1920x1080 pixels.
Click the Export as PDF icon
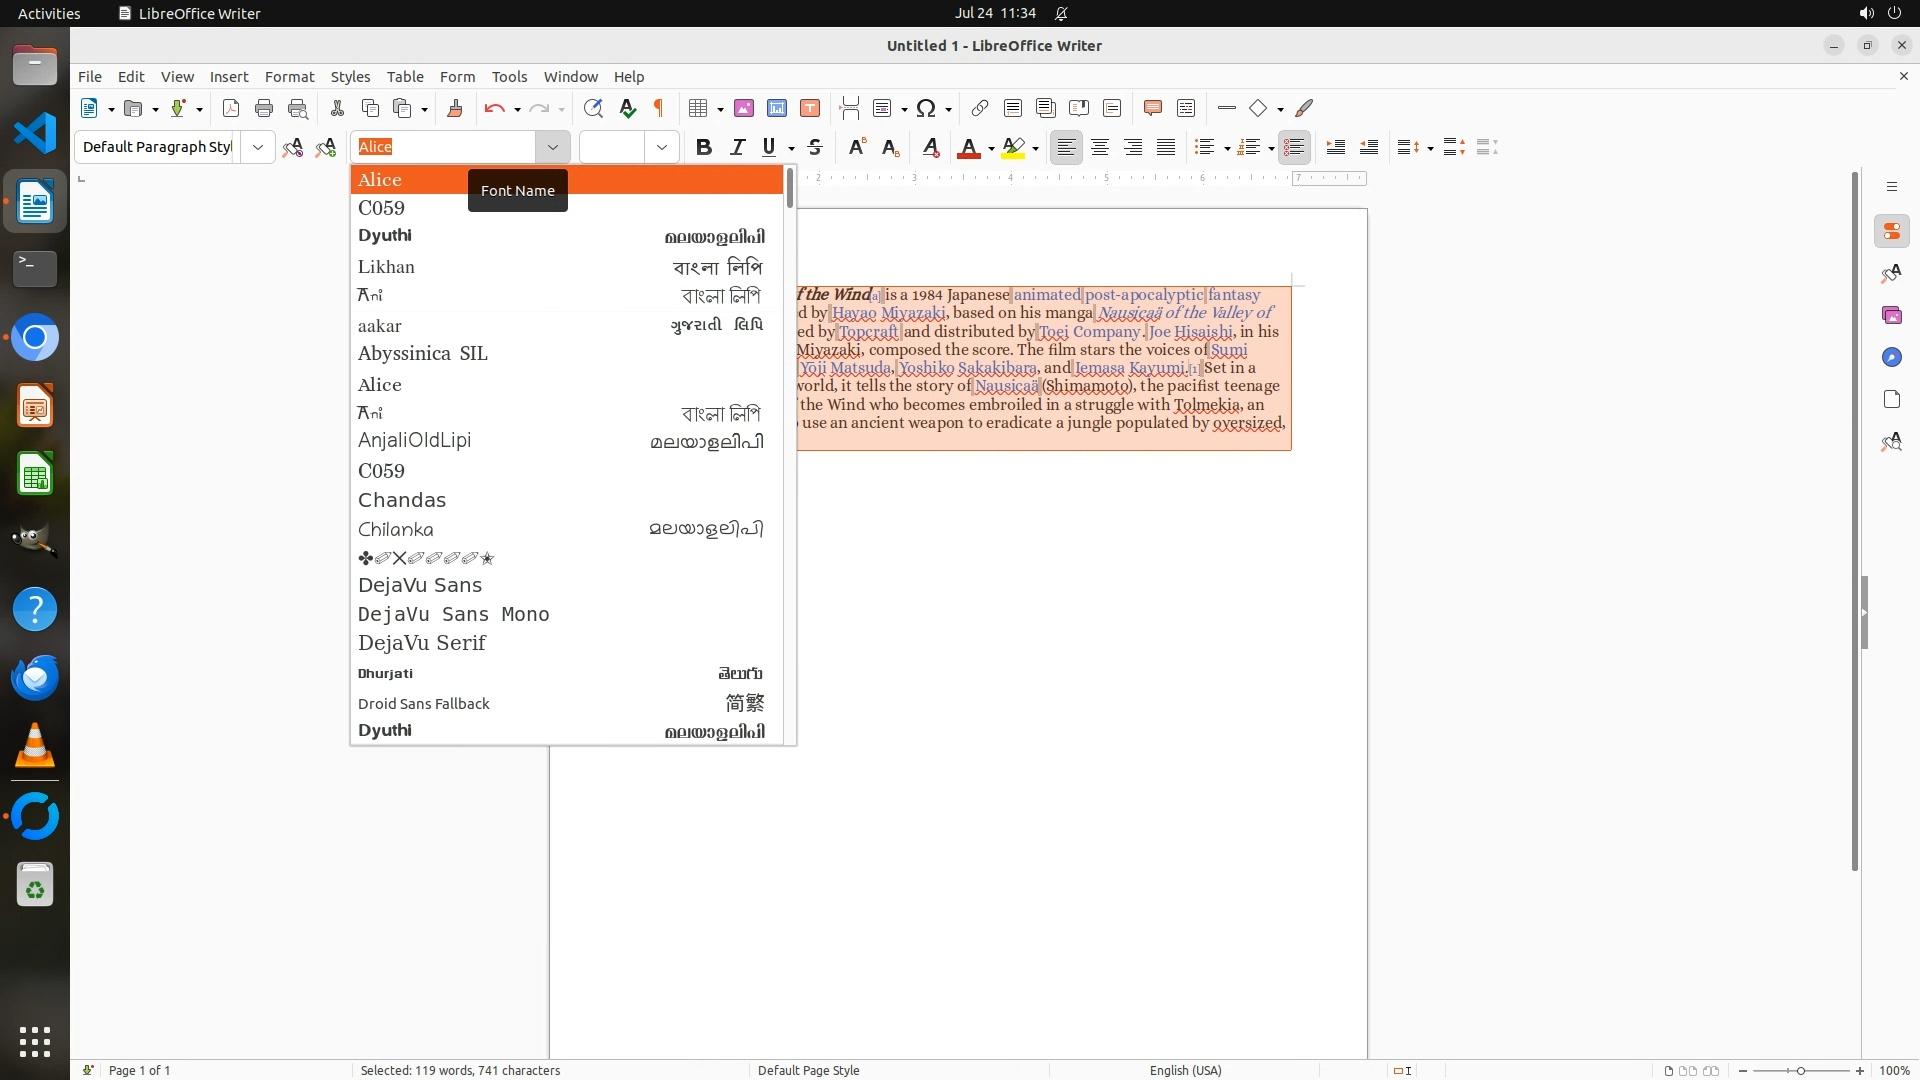pyautogui.click(x=231, y=108)
